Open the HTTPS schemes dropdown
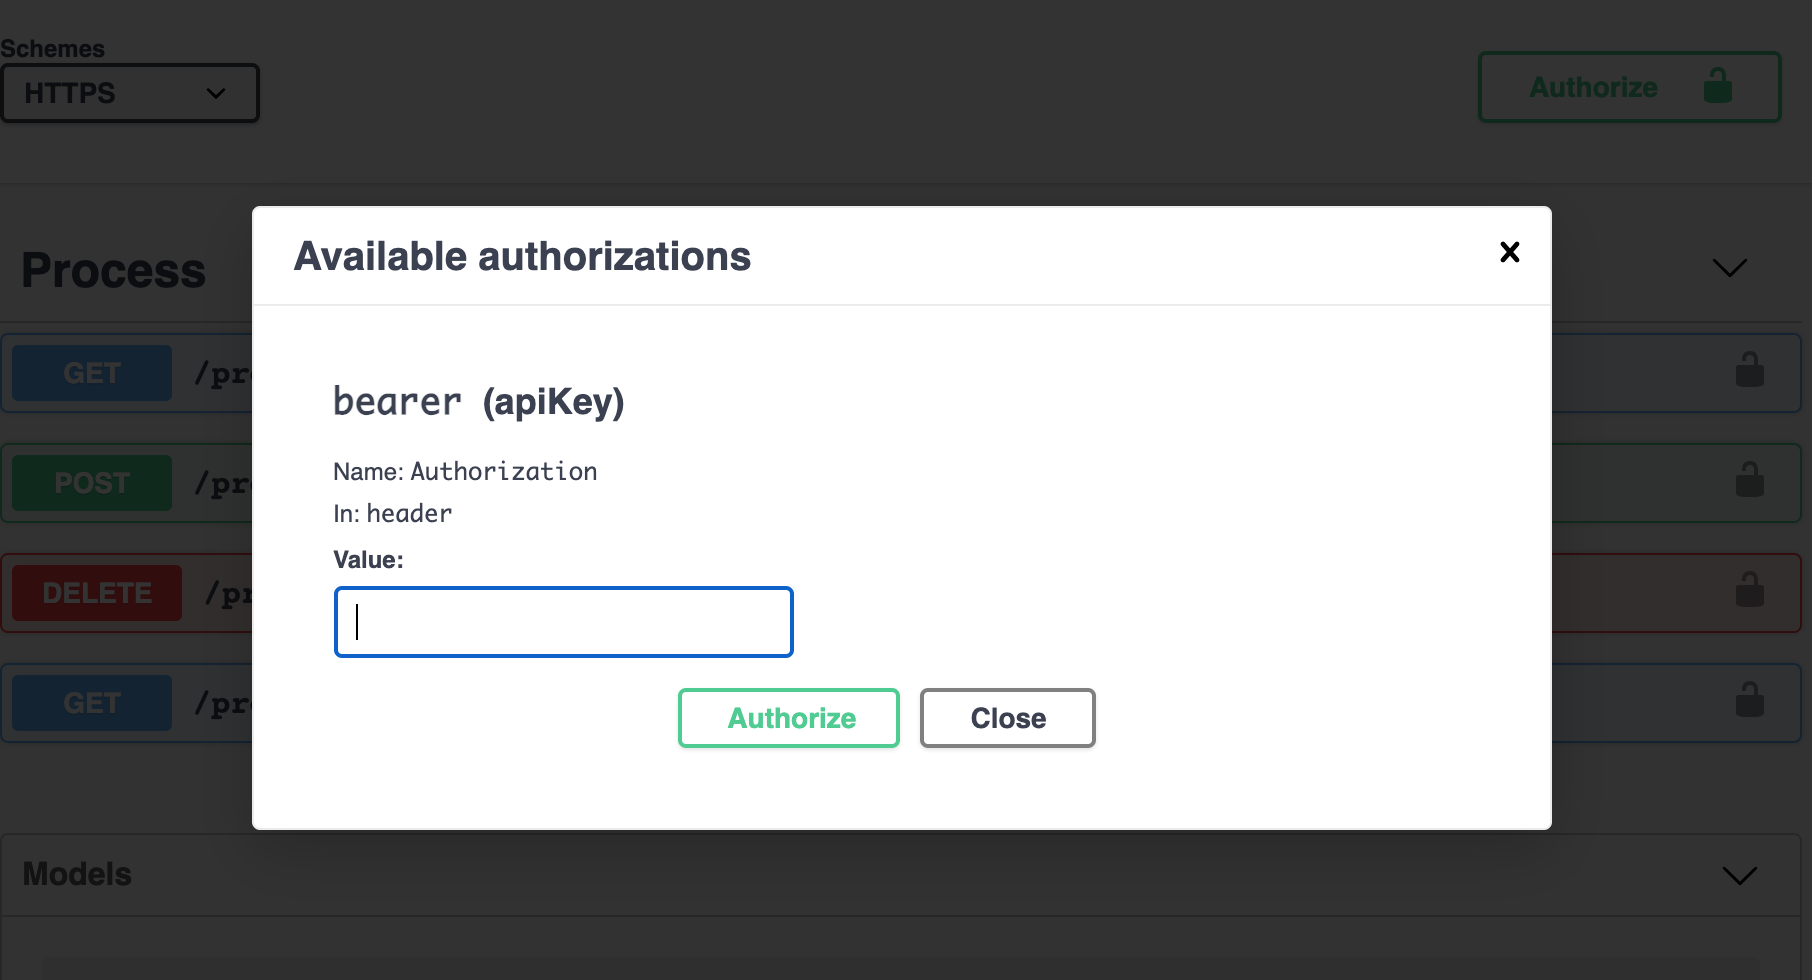1812x980 pixels. tap(130, 93)
